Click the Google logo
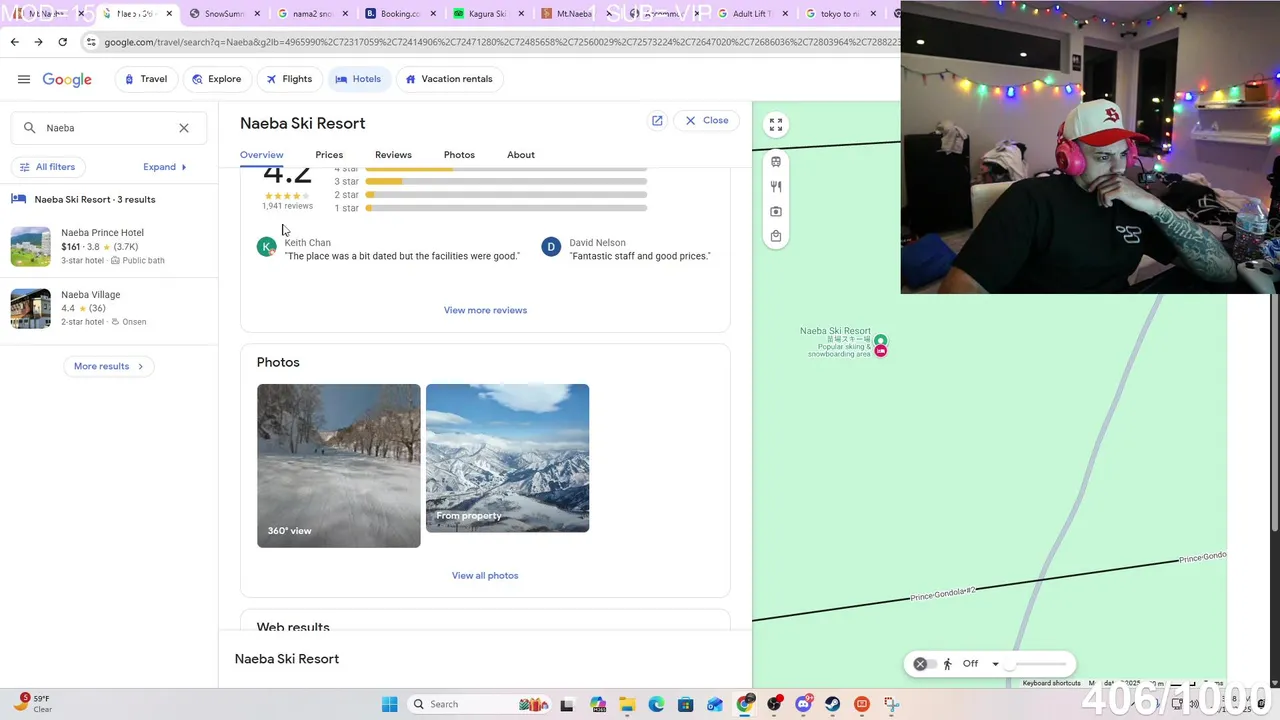 (x=67, y=80)
